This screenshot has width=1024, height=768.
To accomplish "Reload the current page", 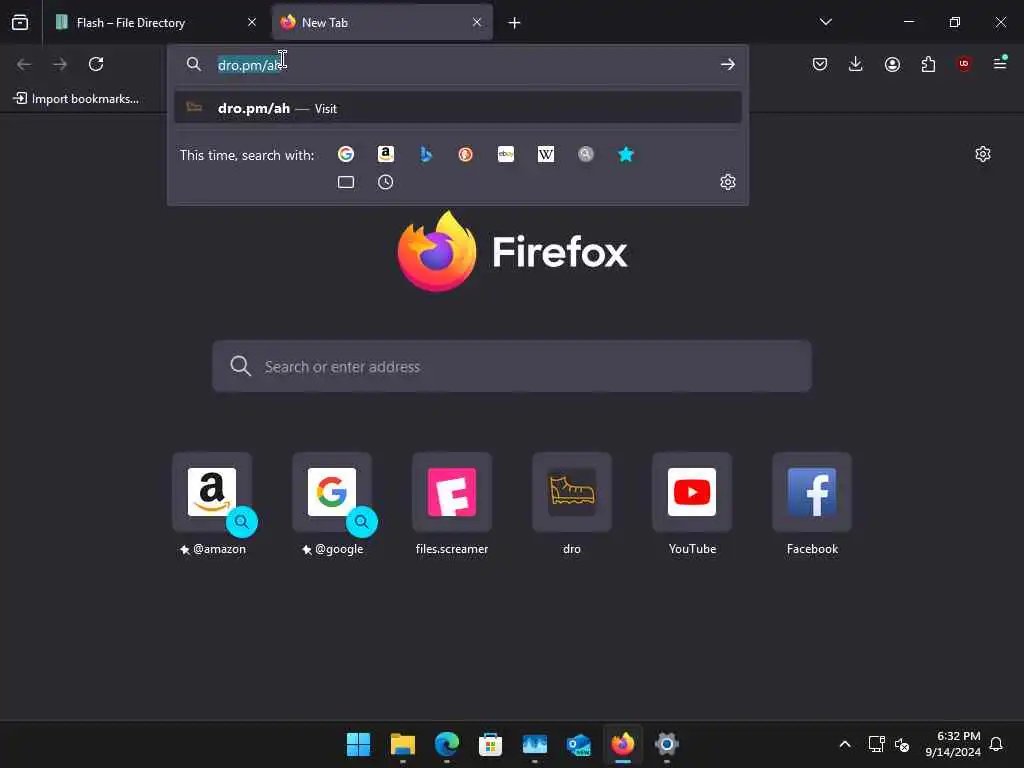I will 96,64.
